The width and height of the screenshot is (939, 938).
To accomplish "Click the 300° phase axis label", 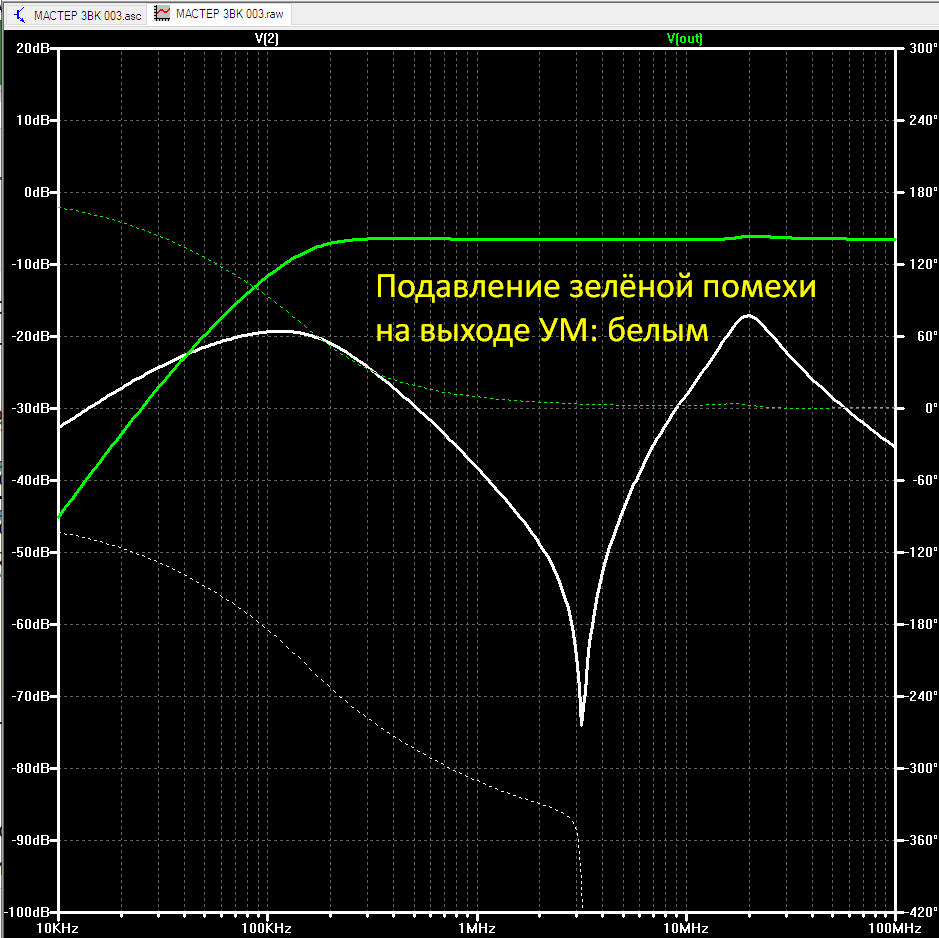I will click(923, 48).
